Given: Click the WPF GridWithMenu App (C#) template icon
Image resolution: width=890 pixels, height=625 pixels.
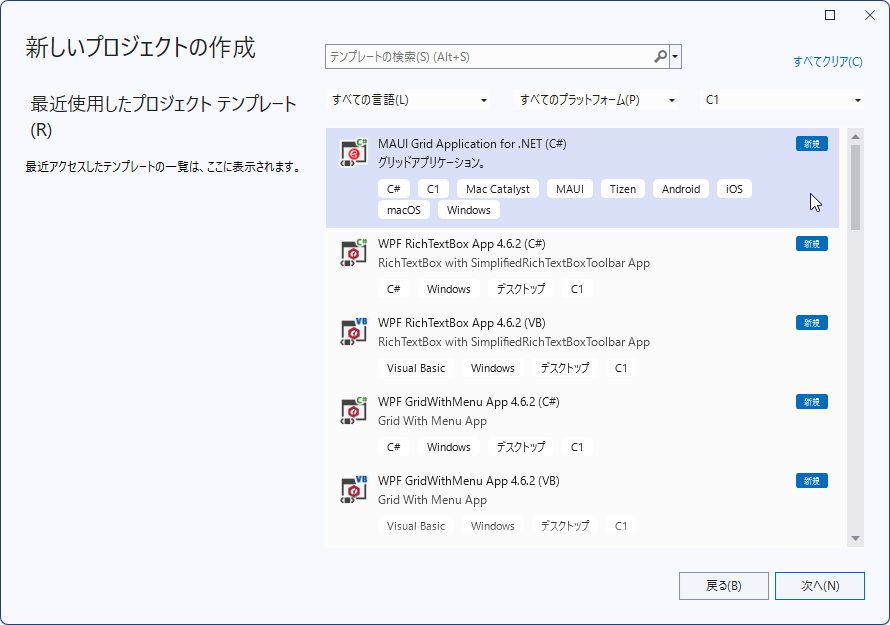Looking at the screenshot, I should (354, 411).
